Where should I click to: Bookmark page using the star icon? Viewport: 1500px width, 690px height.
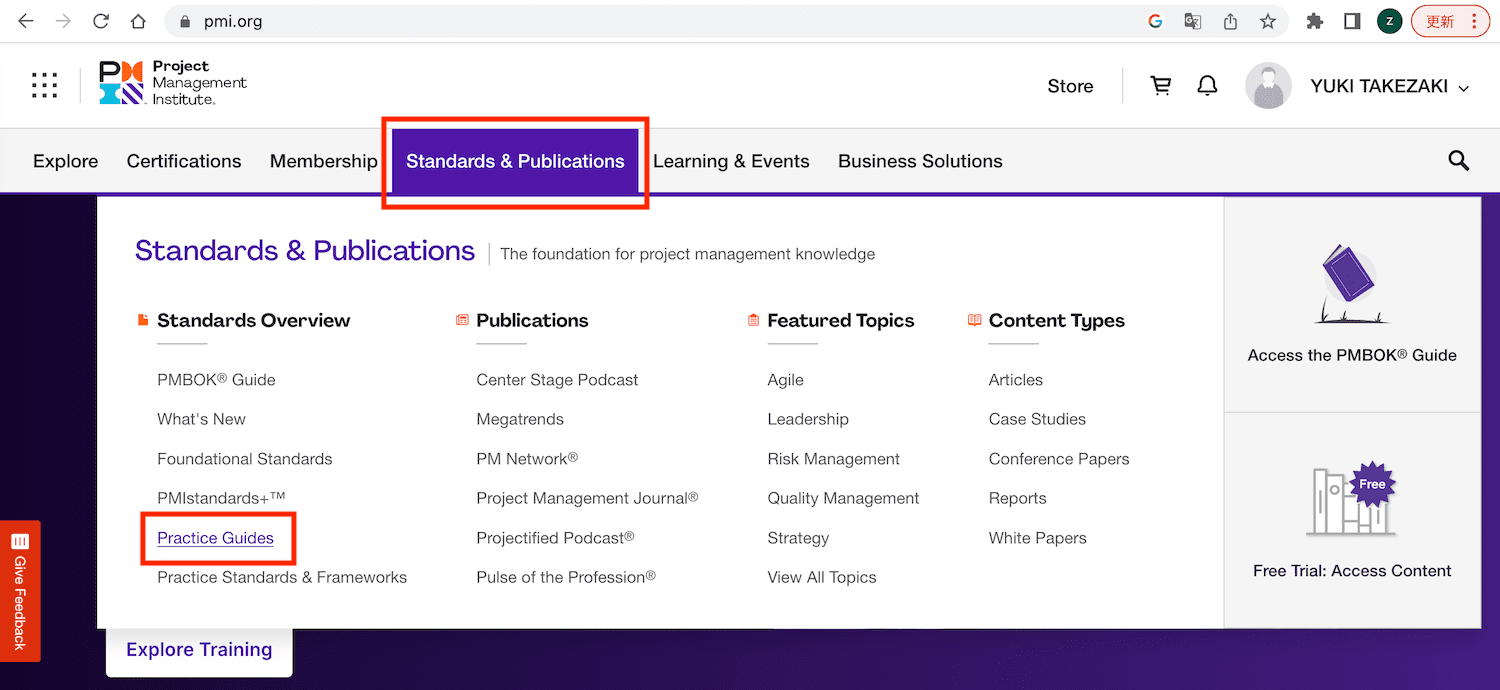1268,21
